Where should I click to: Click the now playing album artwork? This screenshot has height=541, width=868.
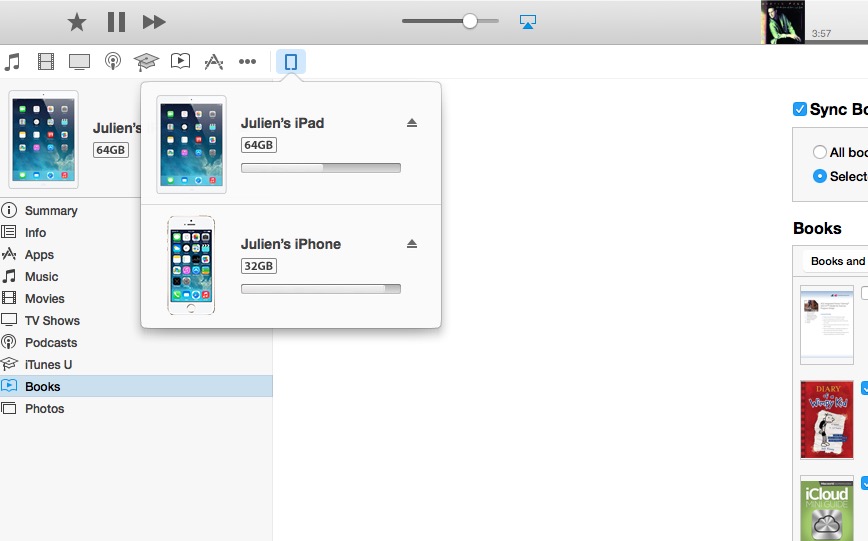click(x=783, y=22)
